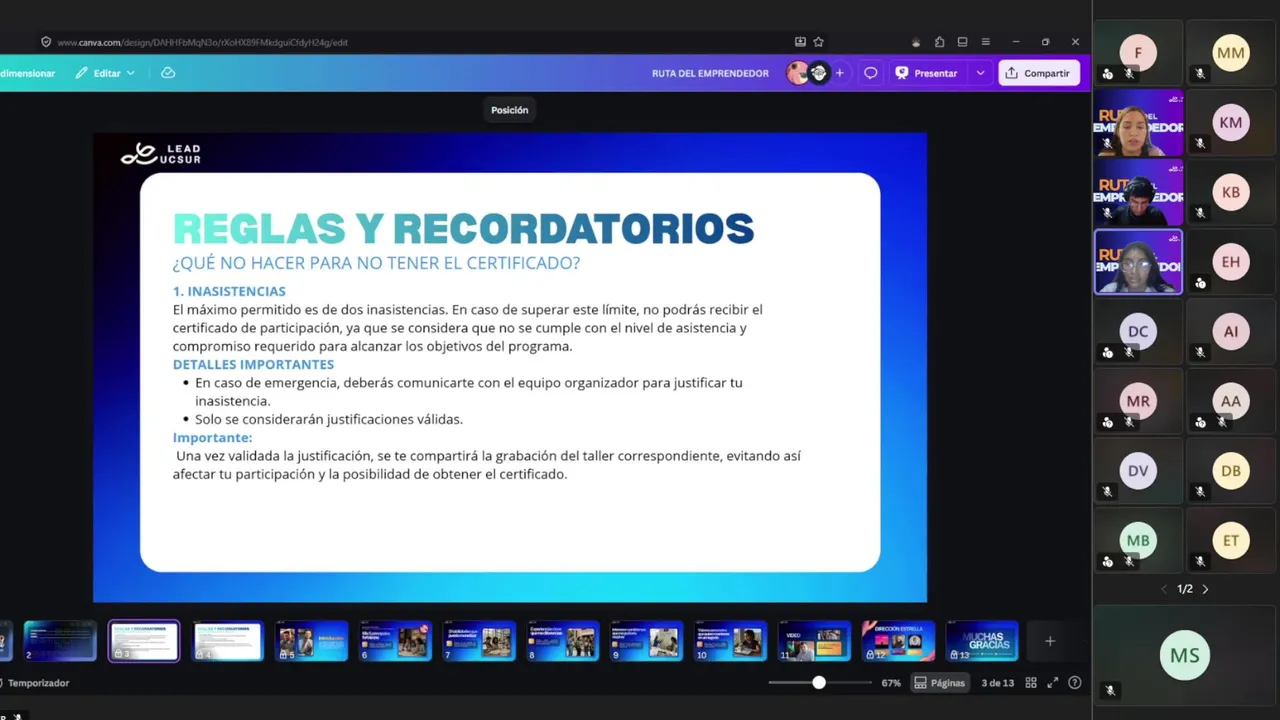Viewport: 1280px width, 720px height.
Task: Open the browser extensions puzzle icon
Action: click(x=939, y=42)
